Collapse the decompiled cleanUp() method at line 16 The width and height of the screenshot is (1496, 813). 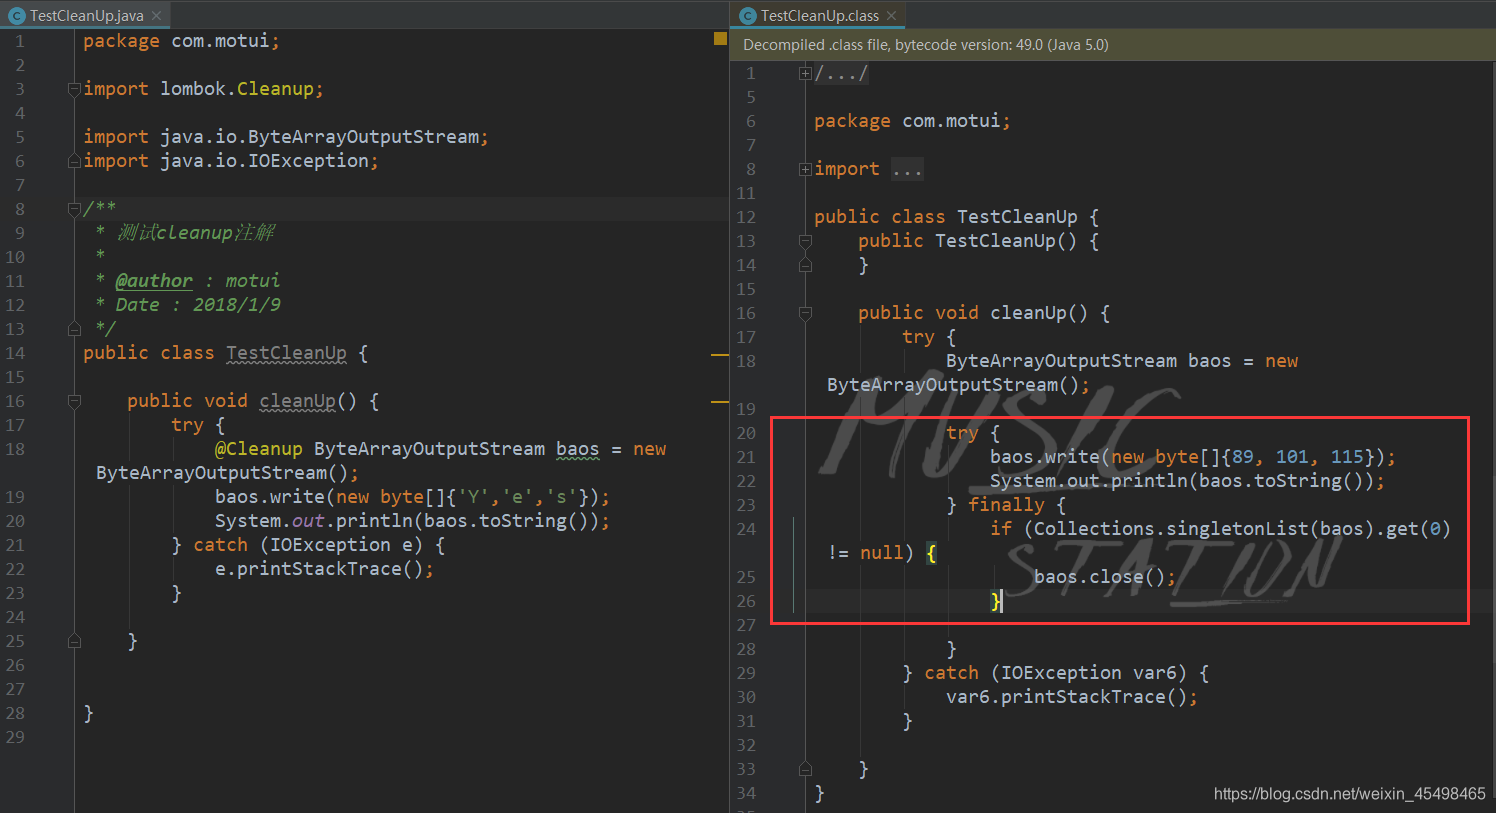805,313
